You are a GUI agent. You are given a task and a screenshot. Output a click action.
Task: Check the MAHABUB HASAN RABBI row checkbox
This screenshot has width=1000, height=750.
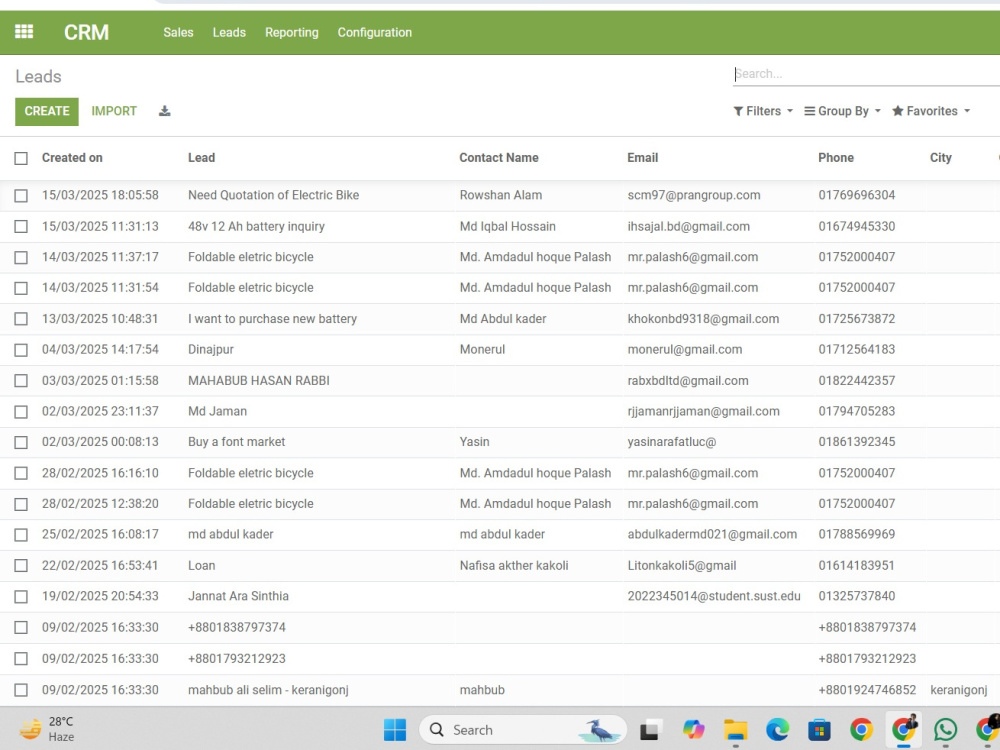click(x=21, y=381)
